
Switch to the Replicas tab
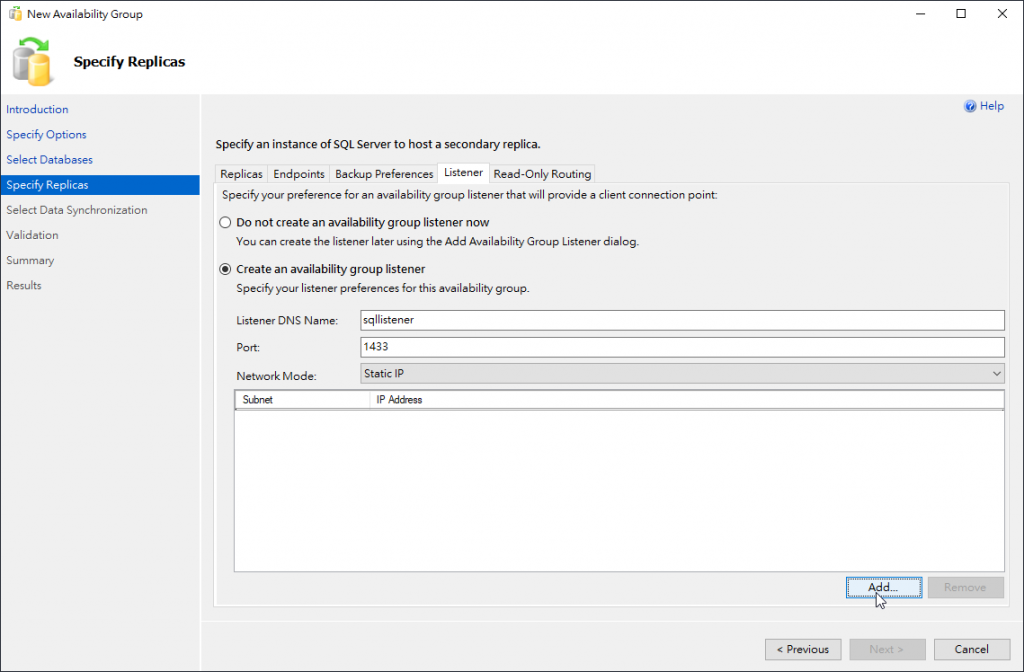[241, 174]
